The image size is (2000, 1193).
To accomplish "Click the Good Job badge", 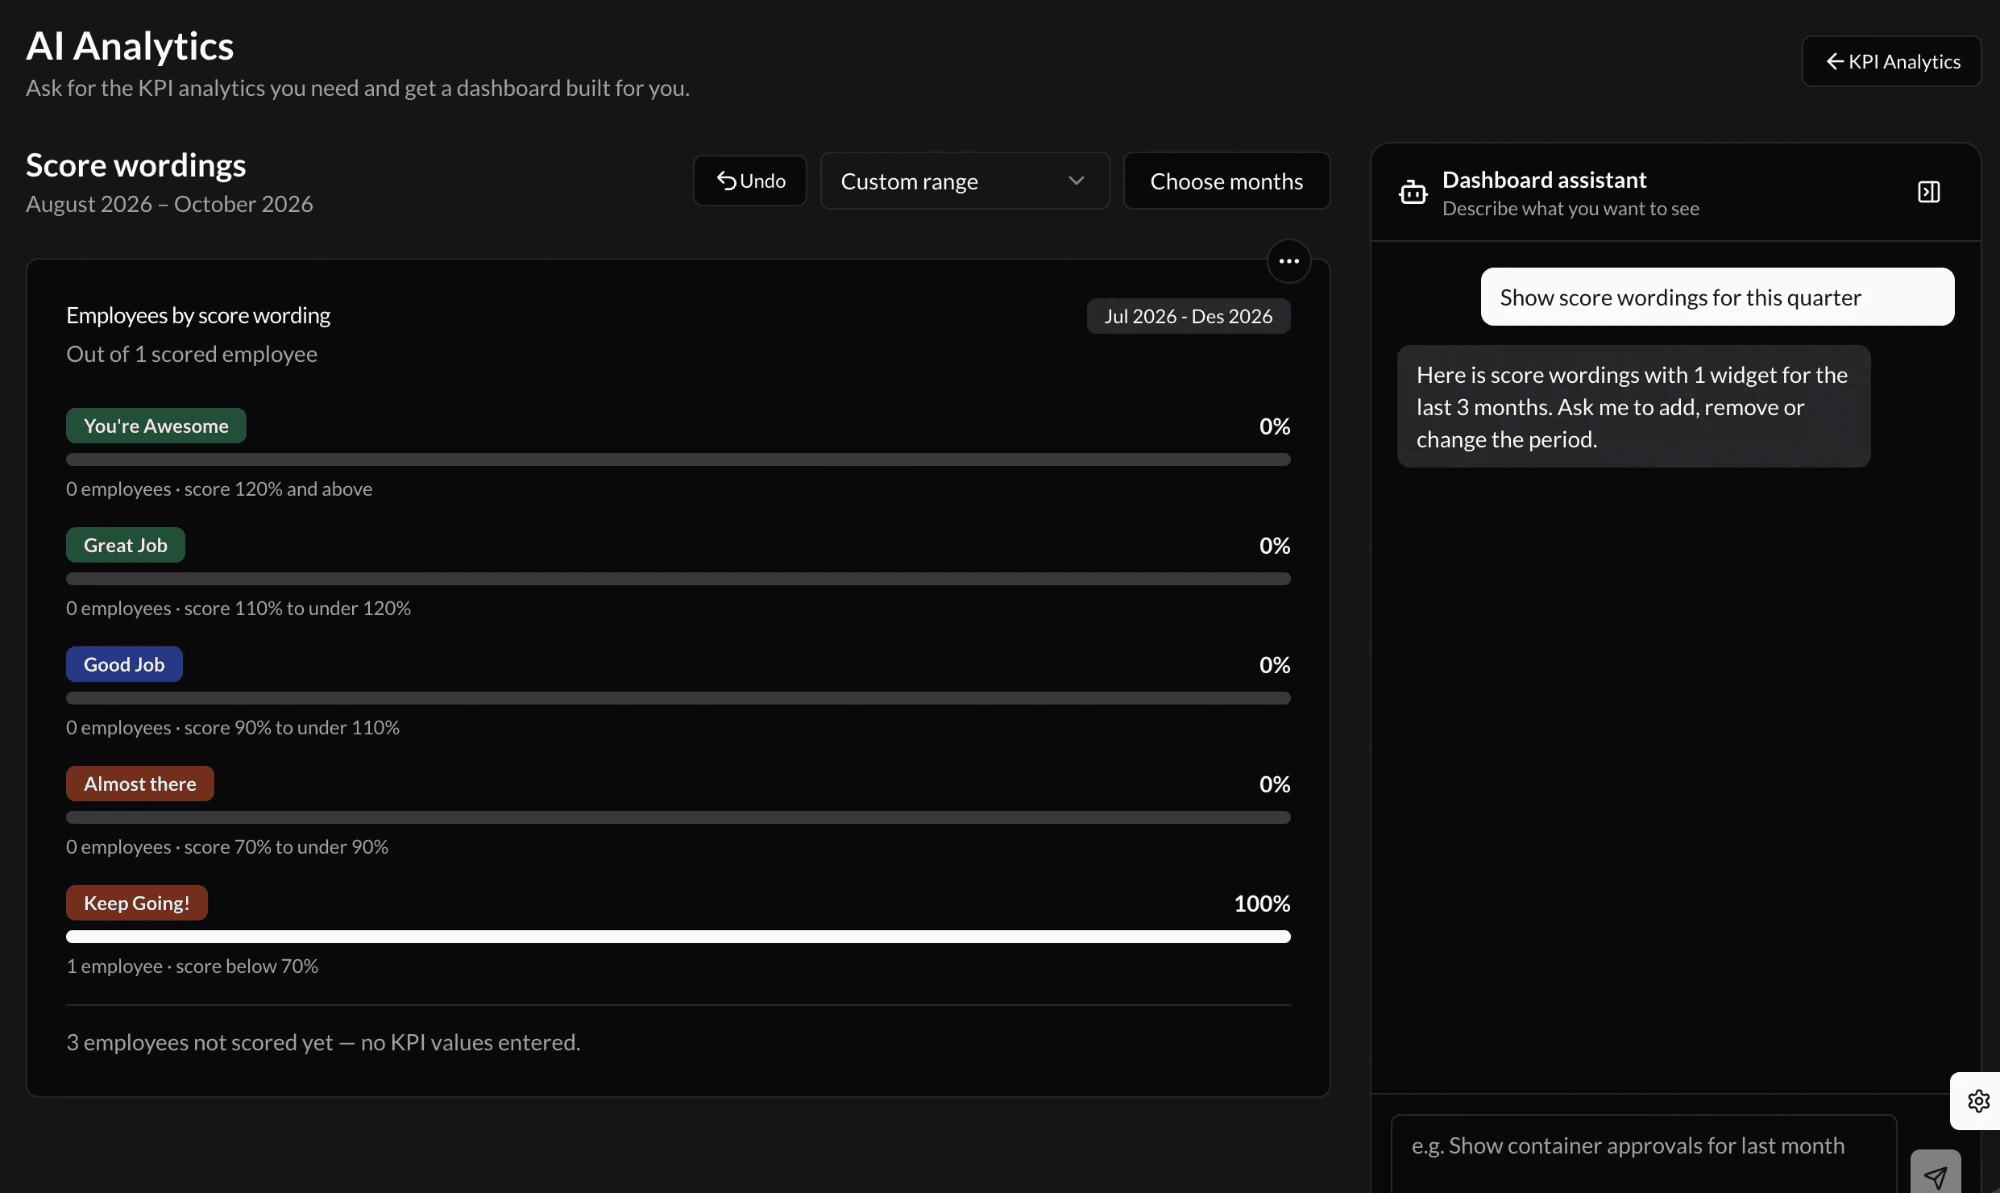I will tap(124, 664).
